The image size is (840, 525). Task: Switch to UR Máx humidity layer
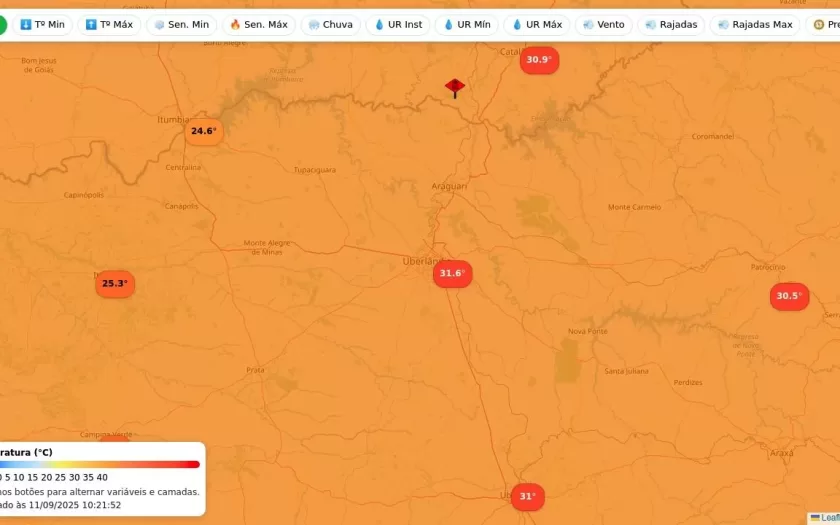pyautogui.click(x=536, y=24)
